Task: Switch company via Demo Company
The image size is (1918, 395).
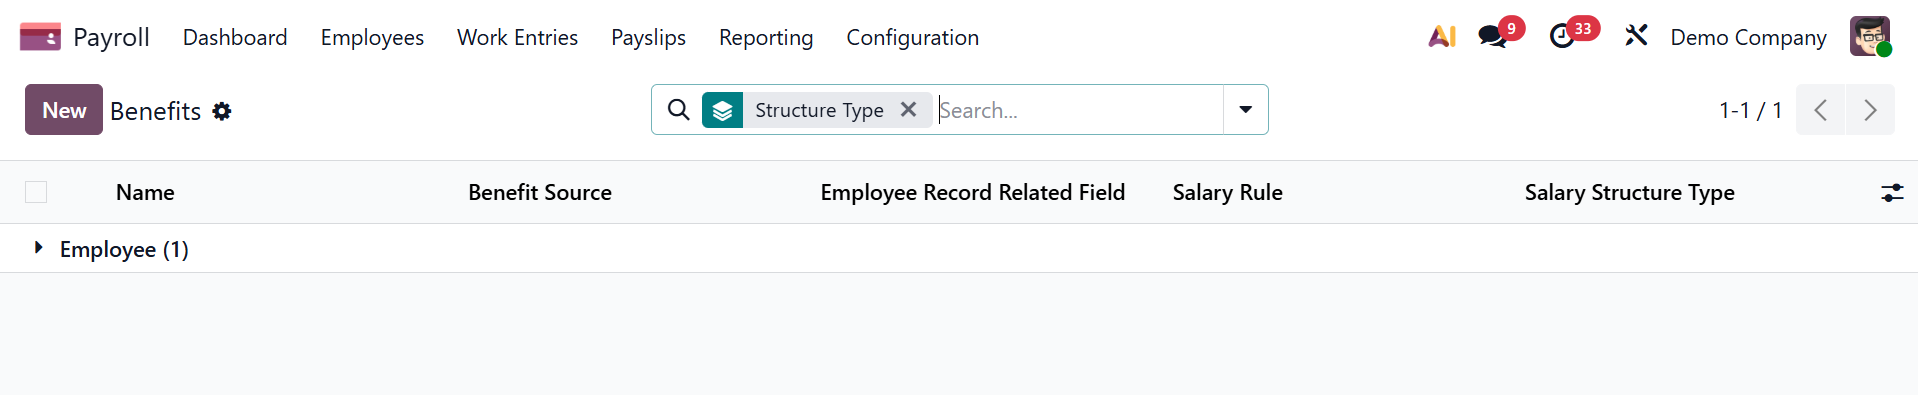Action: click(1748, 37)
